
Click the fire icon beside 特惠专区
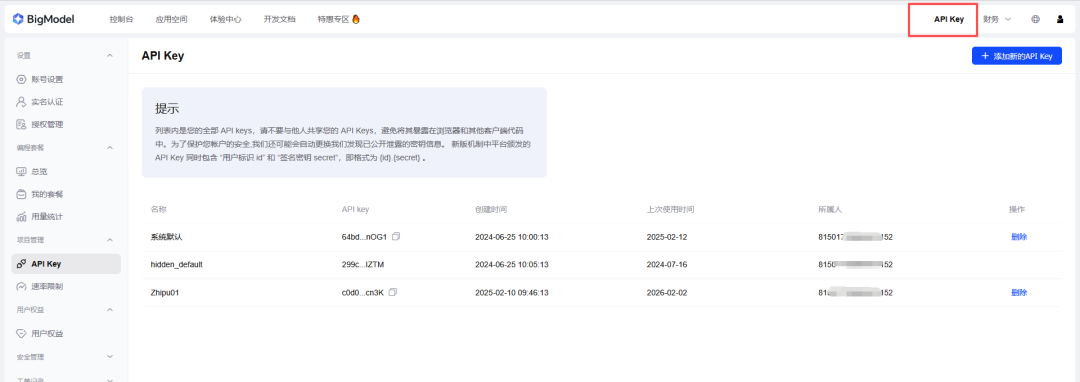[356, 19]
